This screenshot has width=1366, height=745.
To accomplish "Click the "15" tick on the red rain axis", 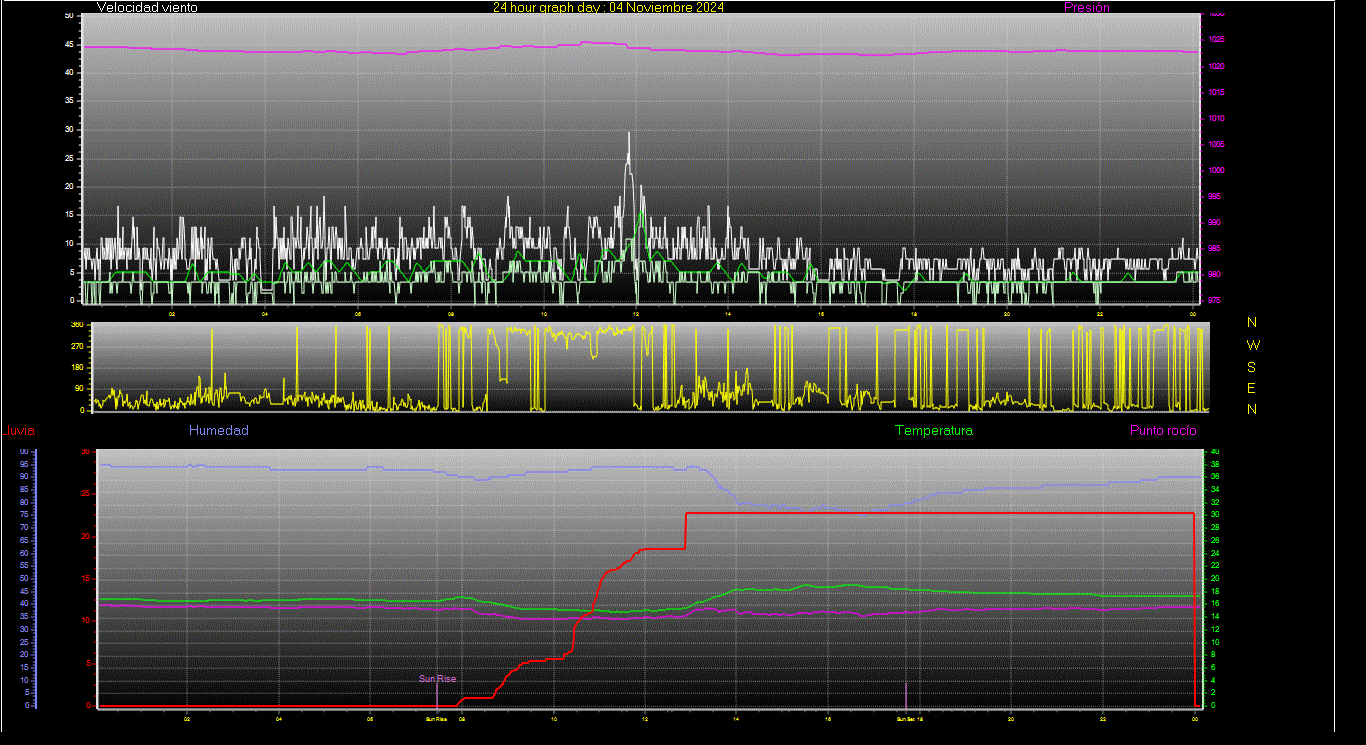I will [85, 579].
